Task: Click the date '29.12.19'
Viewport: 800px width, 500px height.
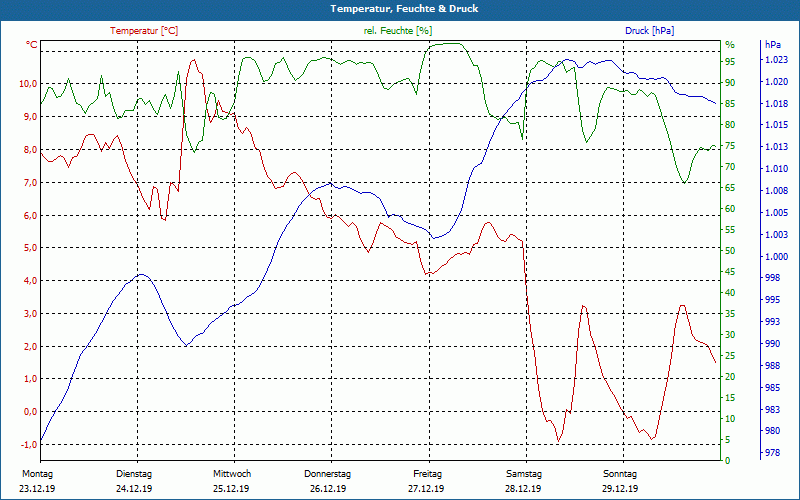Action: click(x=620, y=489)
